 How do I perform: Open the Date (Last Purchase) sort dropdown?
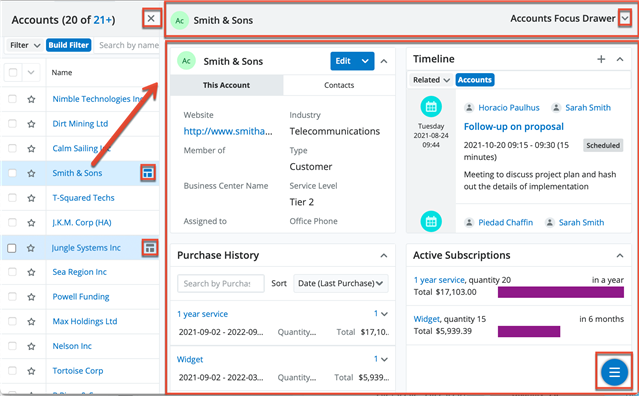341,283
